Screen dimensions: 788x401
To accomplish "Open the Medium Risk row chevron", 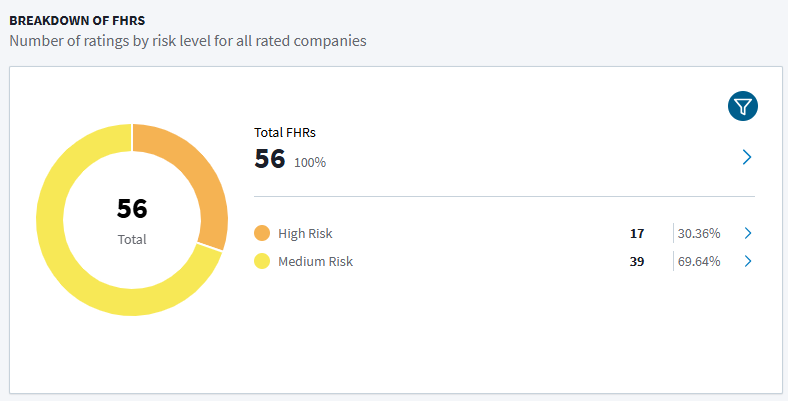I will point(748,261).
